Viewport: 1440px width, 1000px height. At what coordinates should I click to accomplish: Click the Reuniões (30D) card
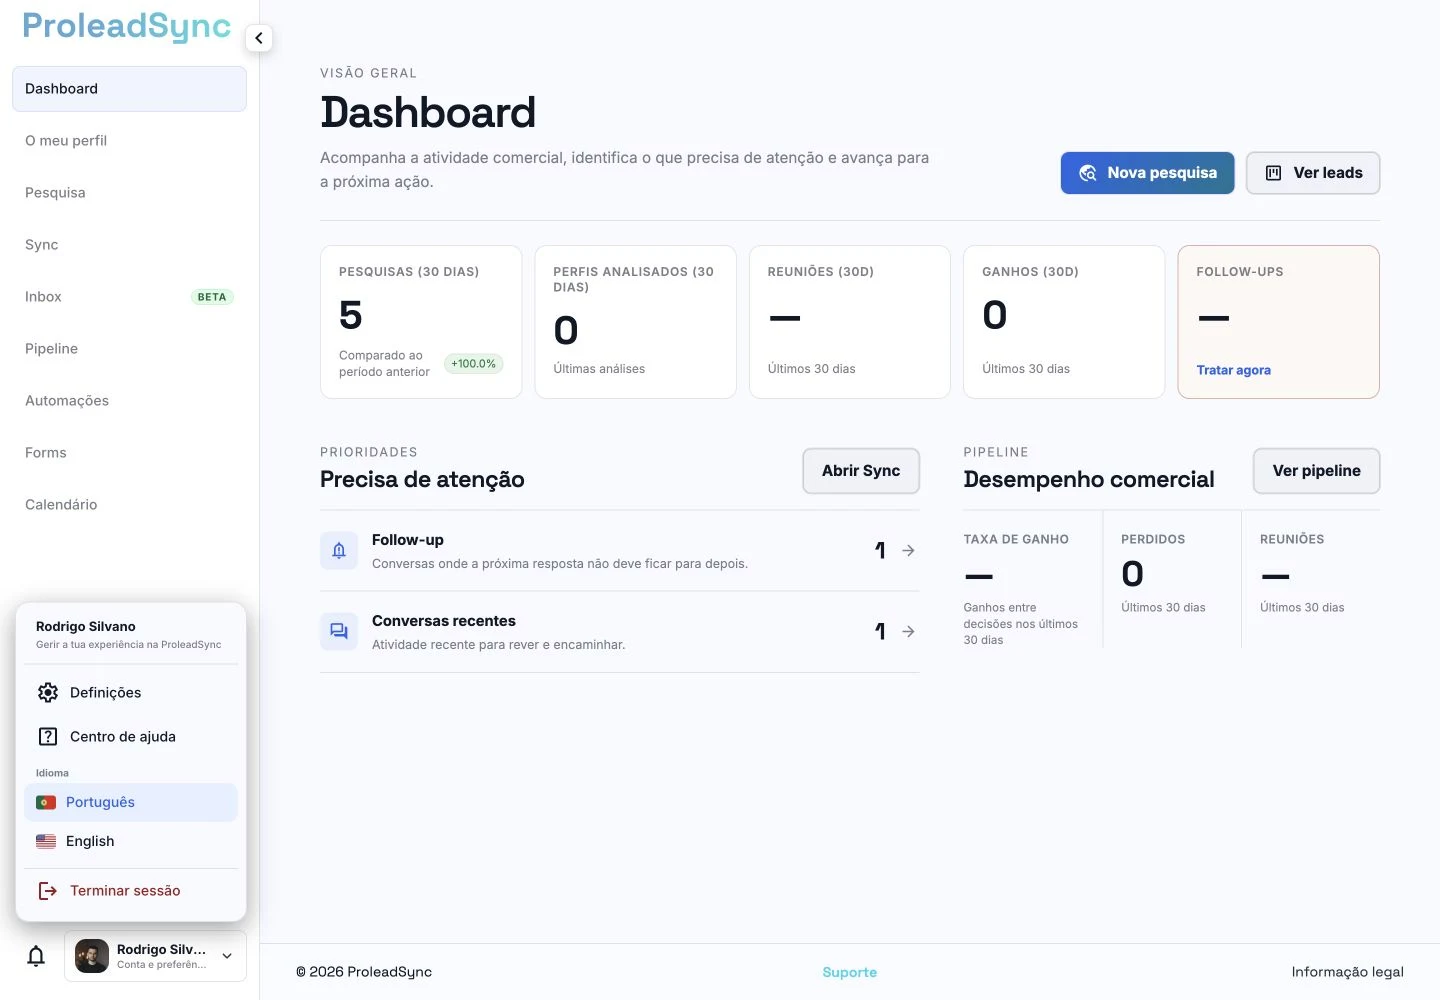850,322
